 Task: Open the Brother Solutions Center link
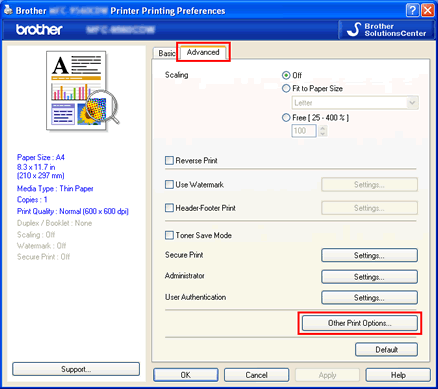pos(386,30)
